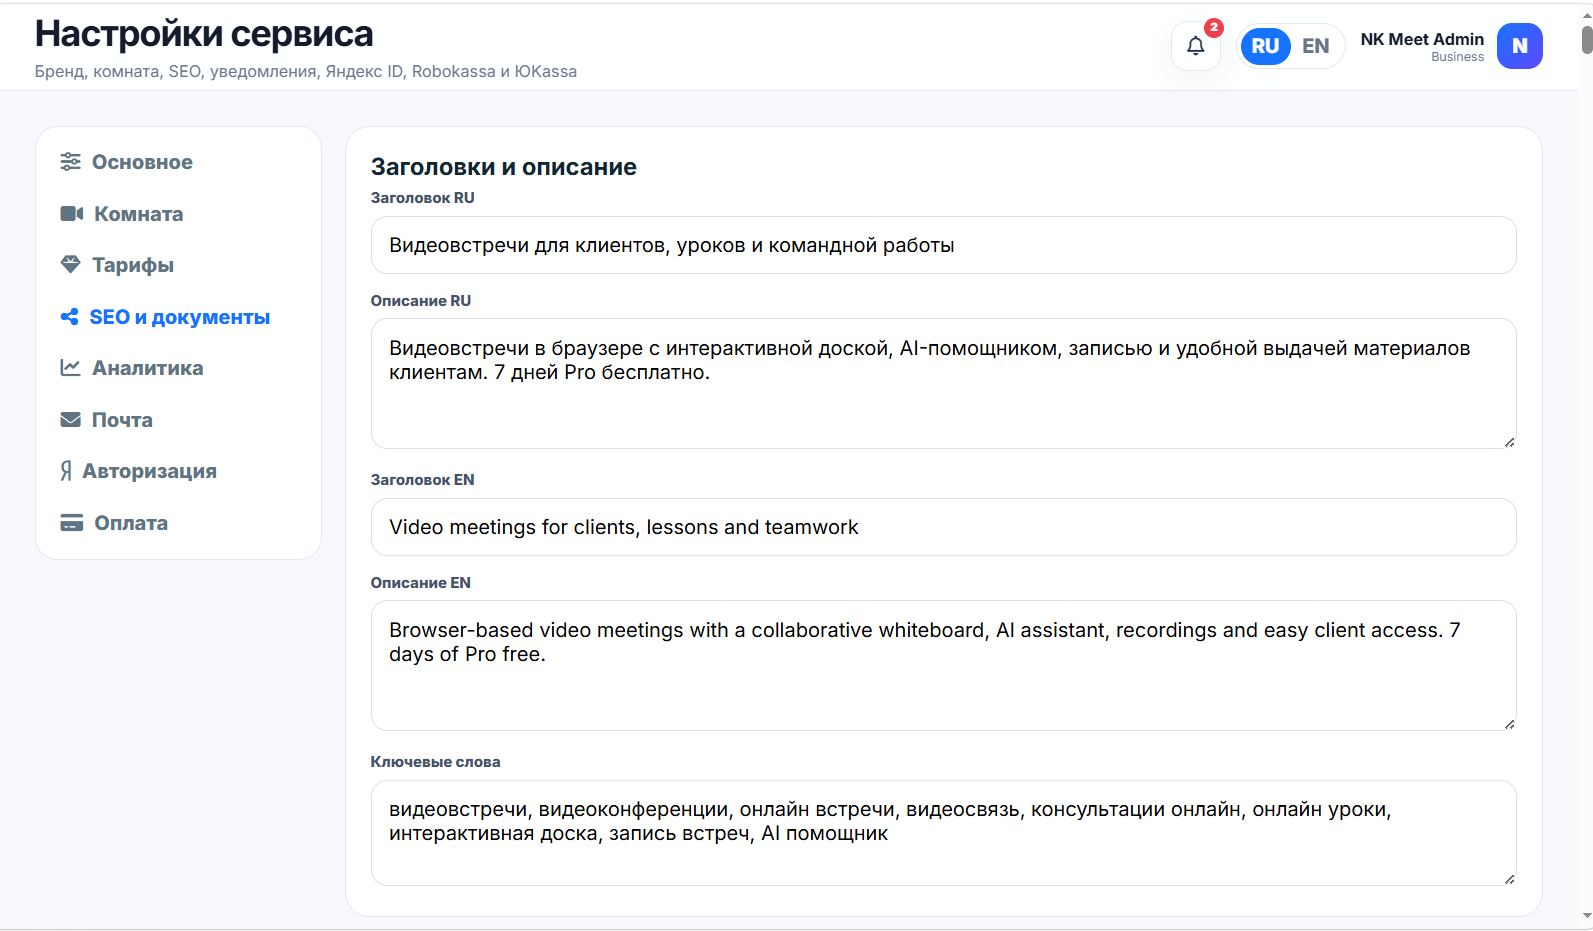Click the Yandex Я icon beside Авторизация
This screenshot has width=1593, height=931.
(66, 471)
